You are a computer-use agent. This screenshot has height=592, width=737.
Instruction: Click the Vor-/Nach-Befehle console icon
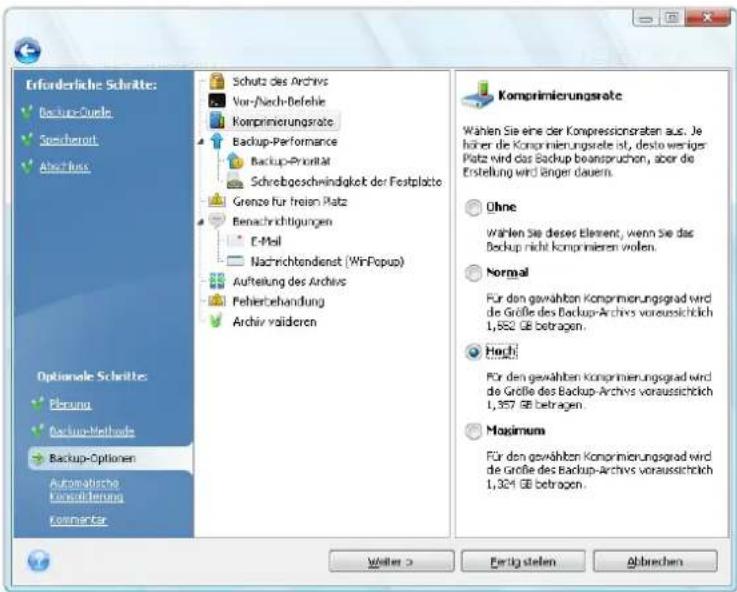tap(217, 101)
